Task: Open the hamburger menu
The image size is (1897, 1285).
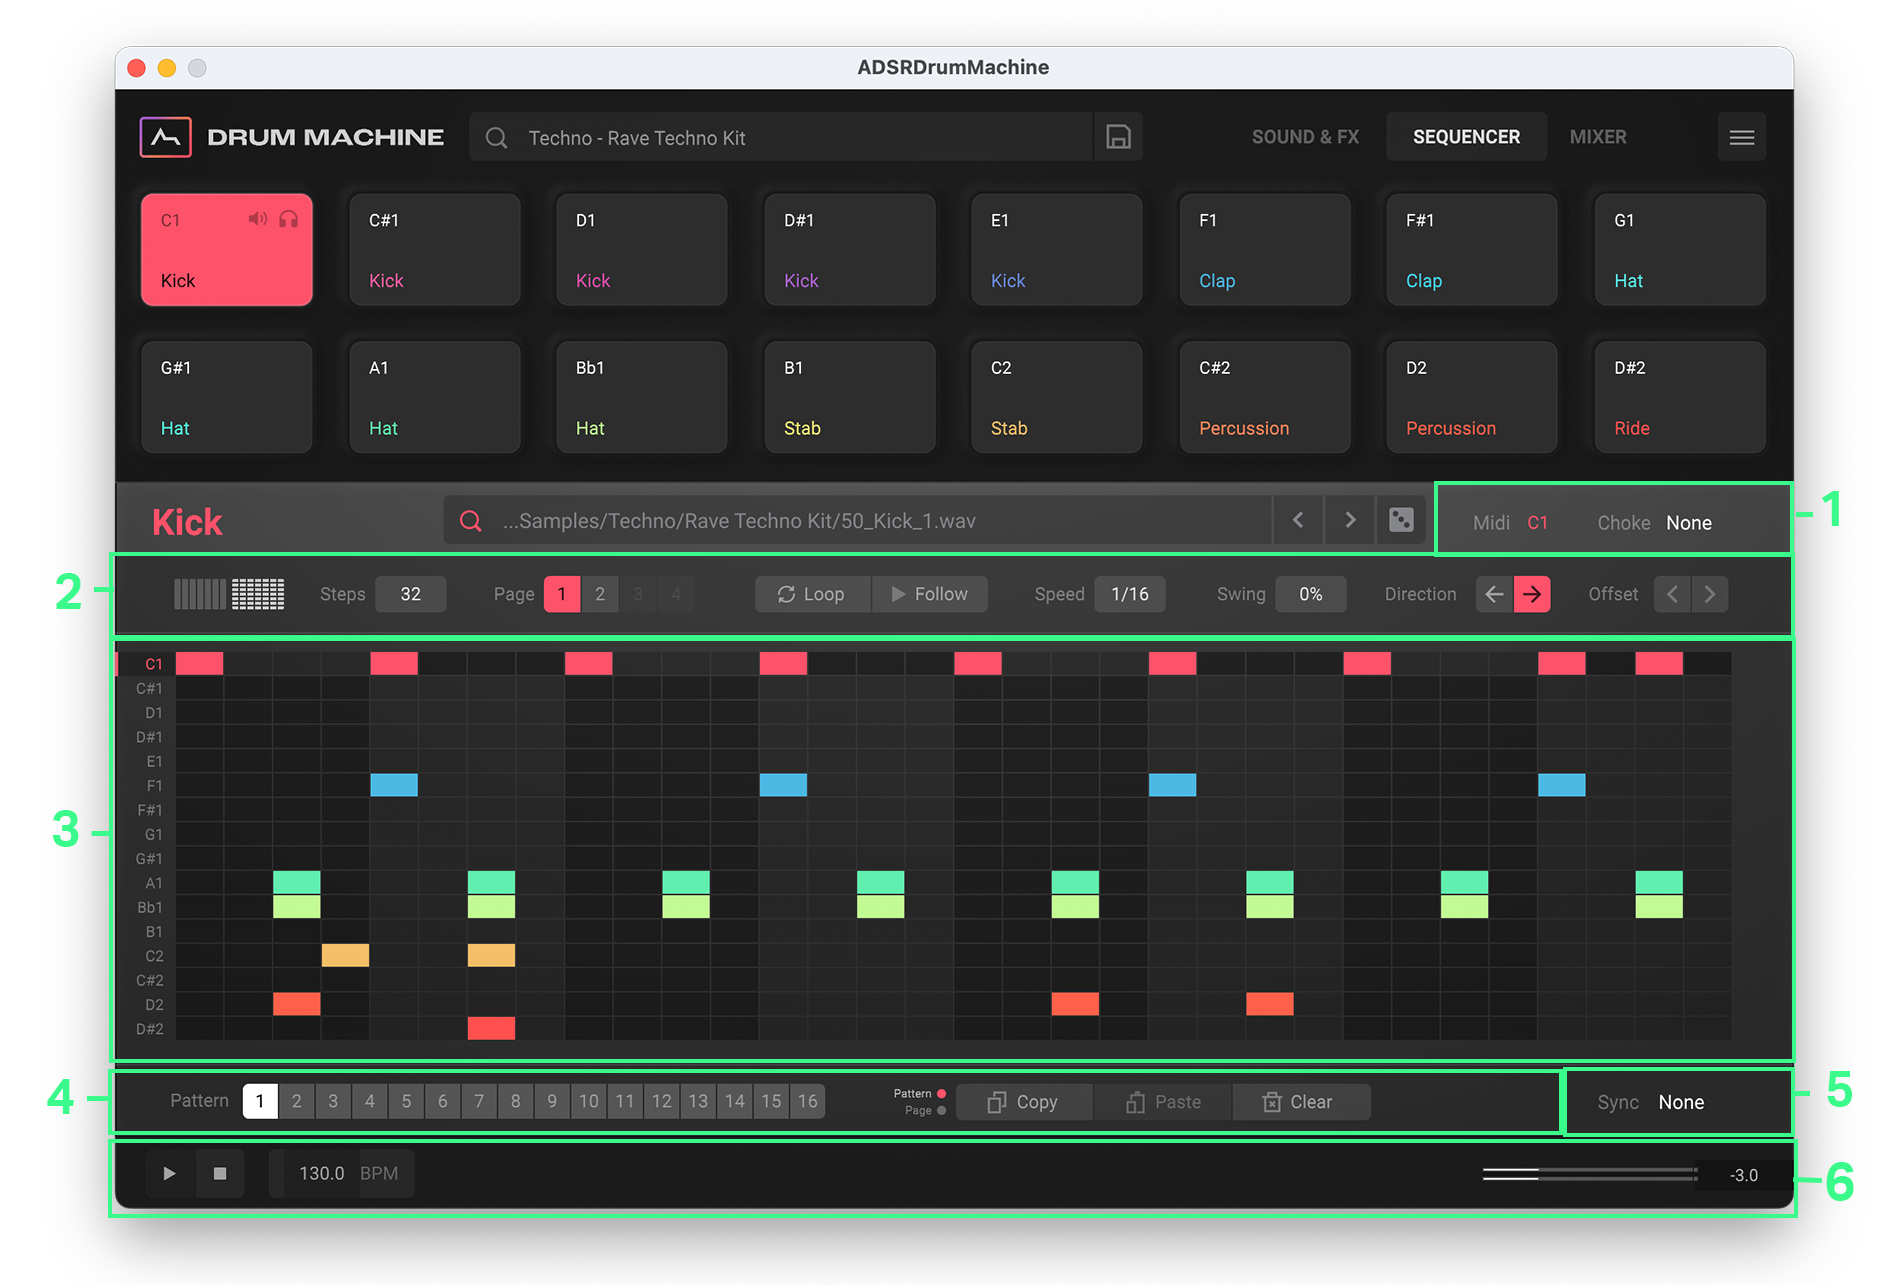Action: (1741, 137)
